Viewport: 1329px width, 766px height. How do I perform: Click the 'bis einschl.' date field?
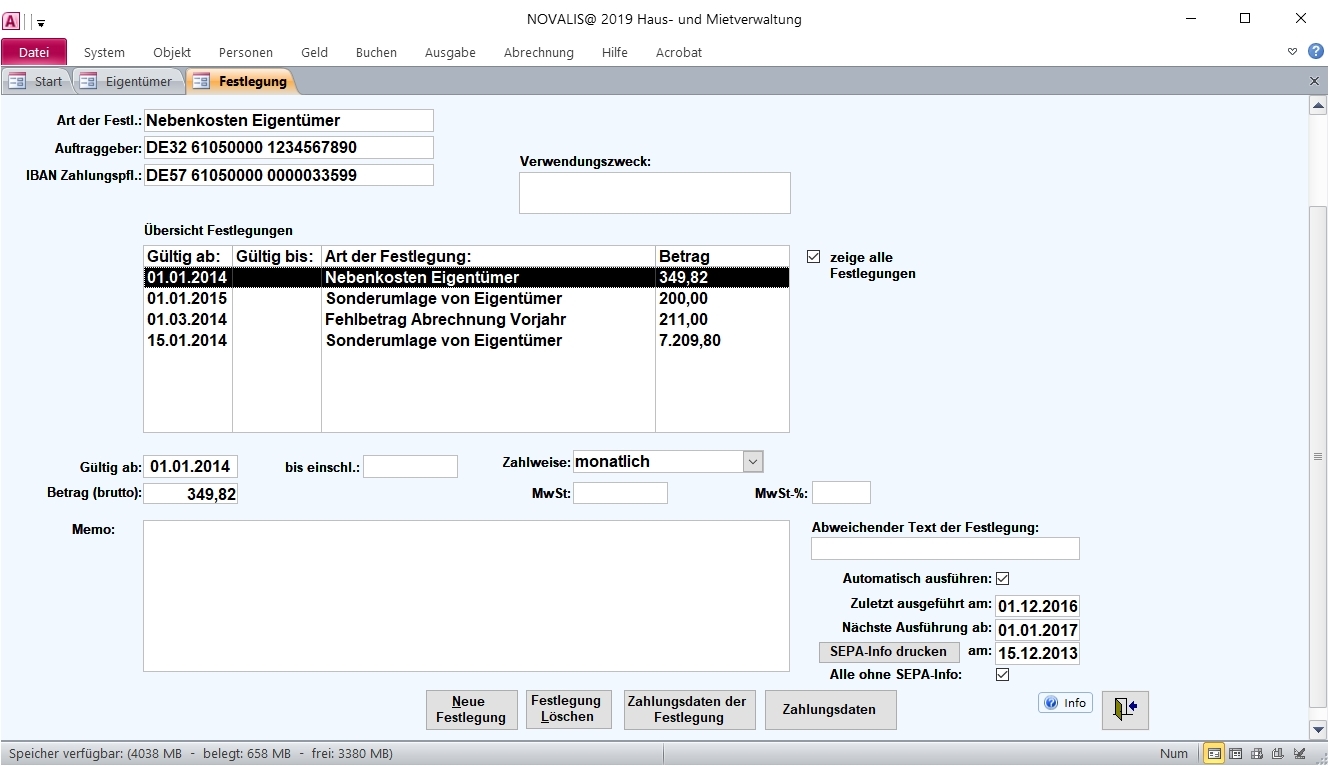410,467
